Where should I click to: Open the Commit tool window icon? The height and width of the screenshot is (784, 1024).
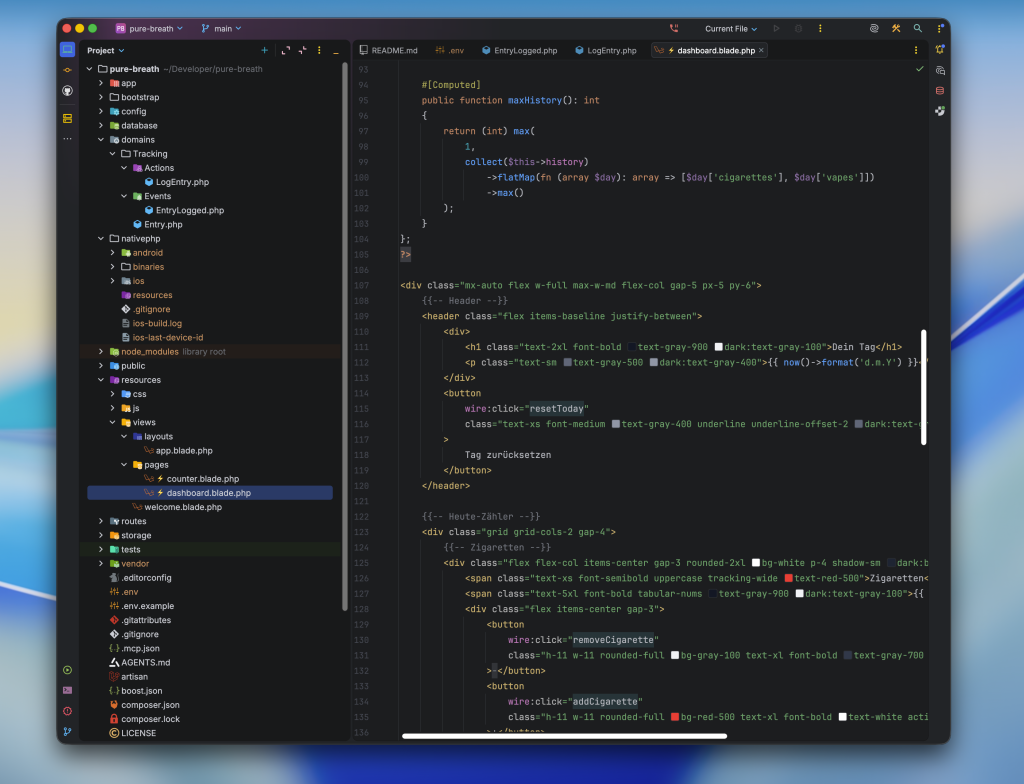[x=67, y=70]
